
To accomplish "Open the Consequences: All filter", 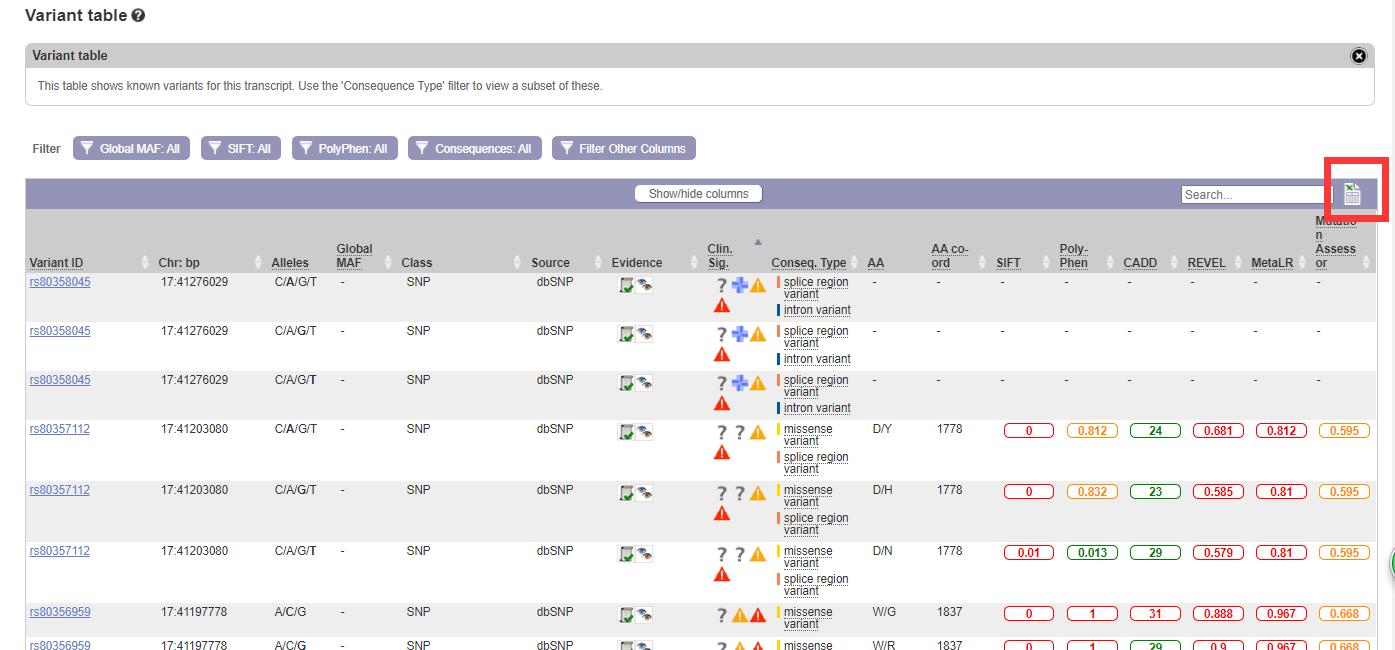I will click(475, 148).
